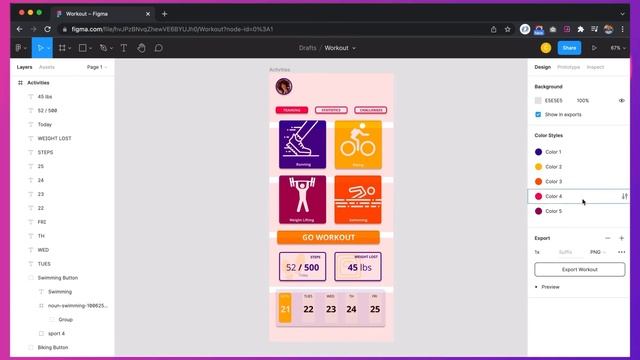Select the Color 3 style swatch
Screen dimensions: 640x360
(x=538, y=181)
